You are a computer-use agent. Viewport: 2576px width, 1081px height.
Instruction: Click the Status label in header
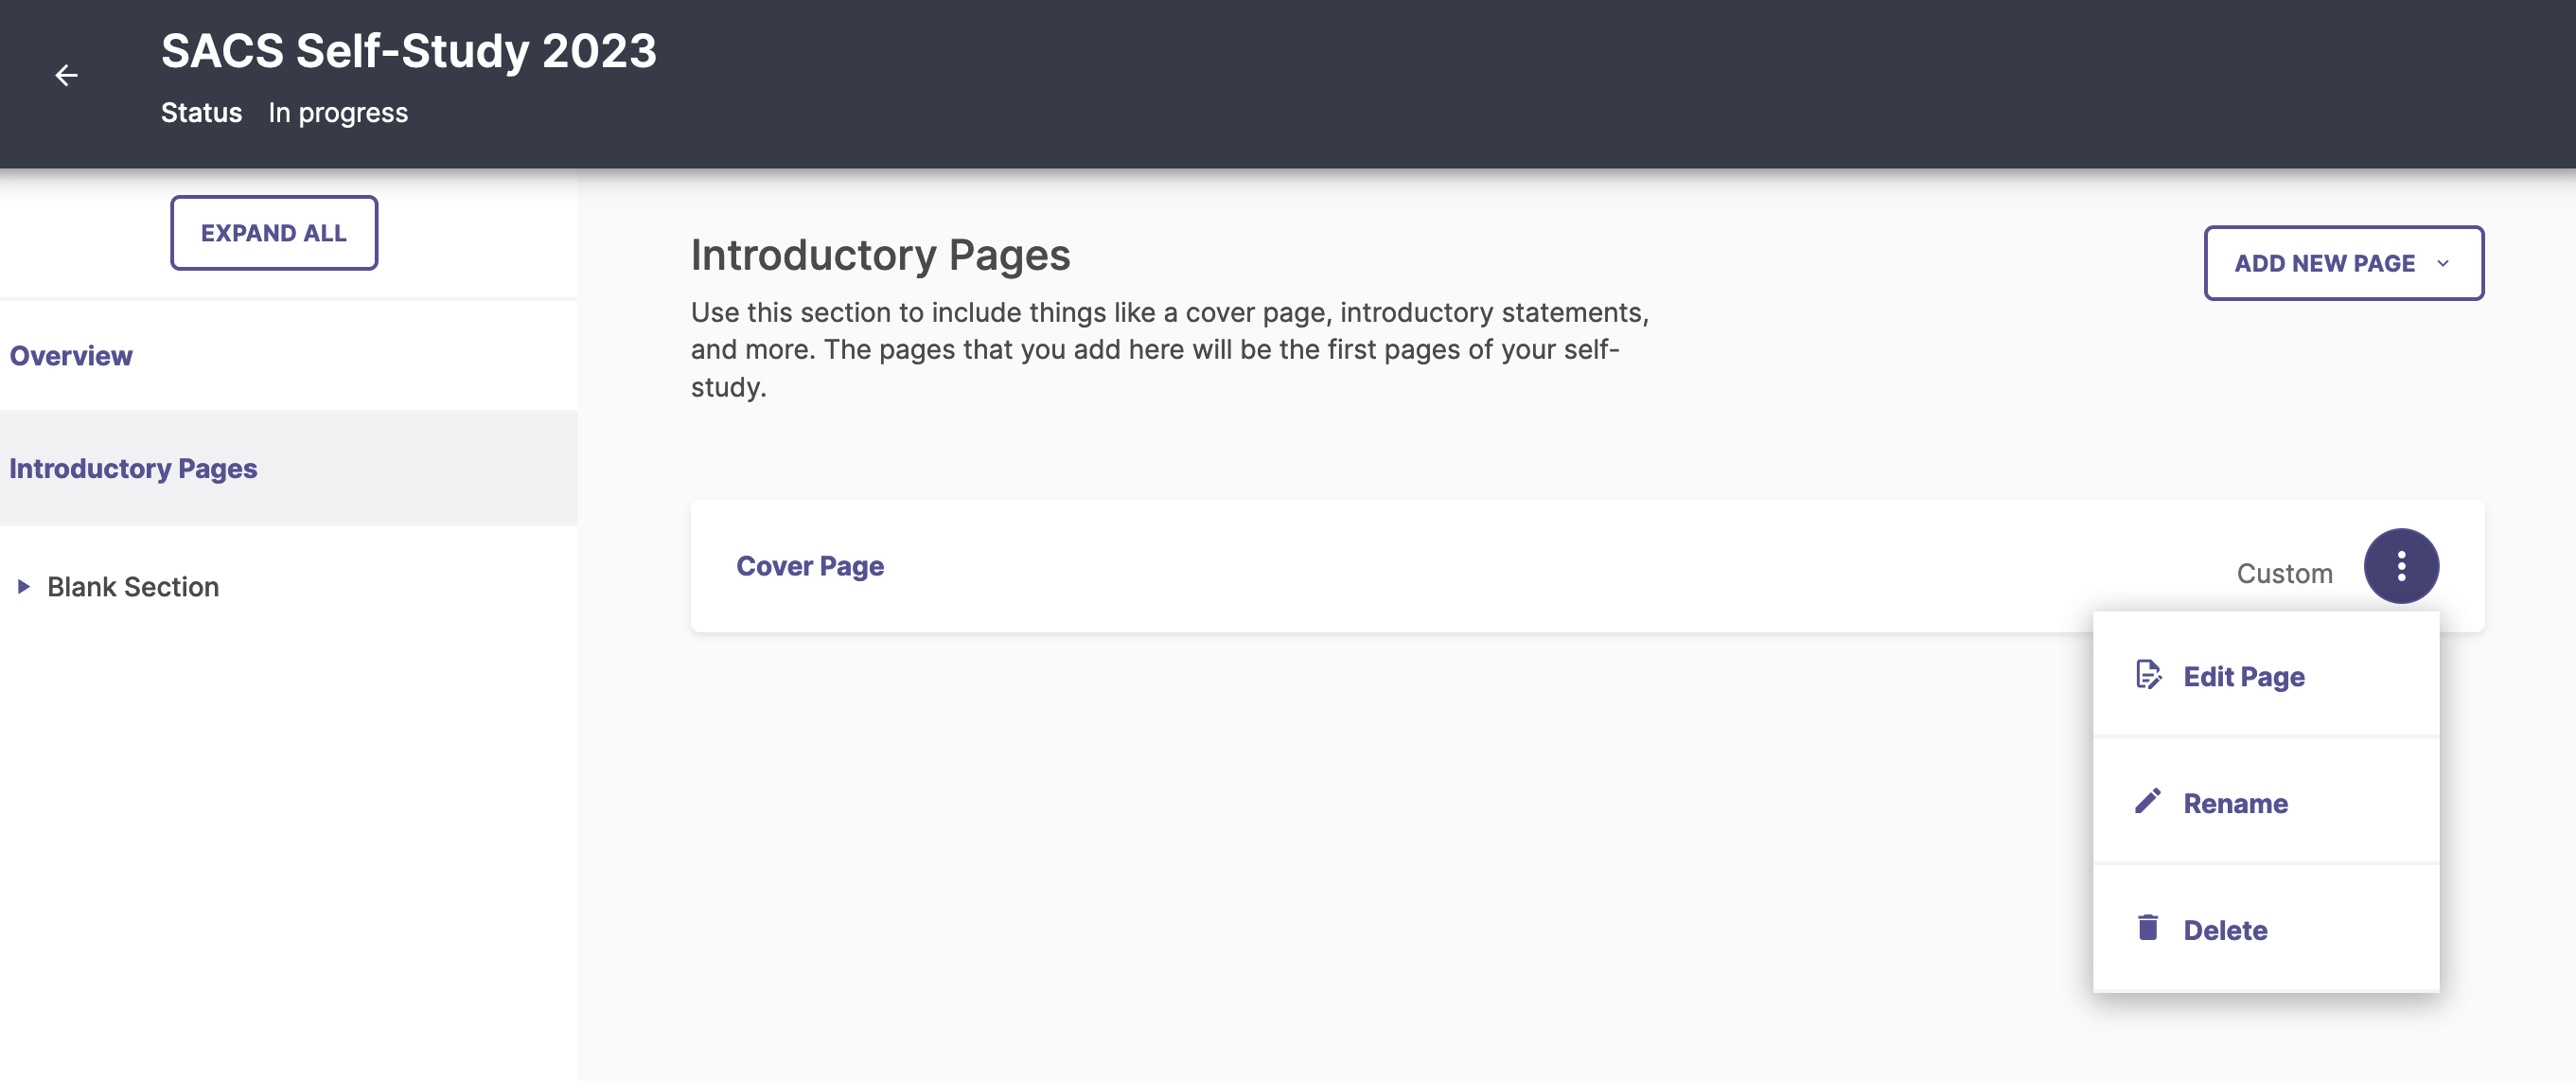(201, 112)
